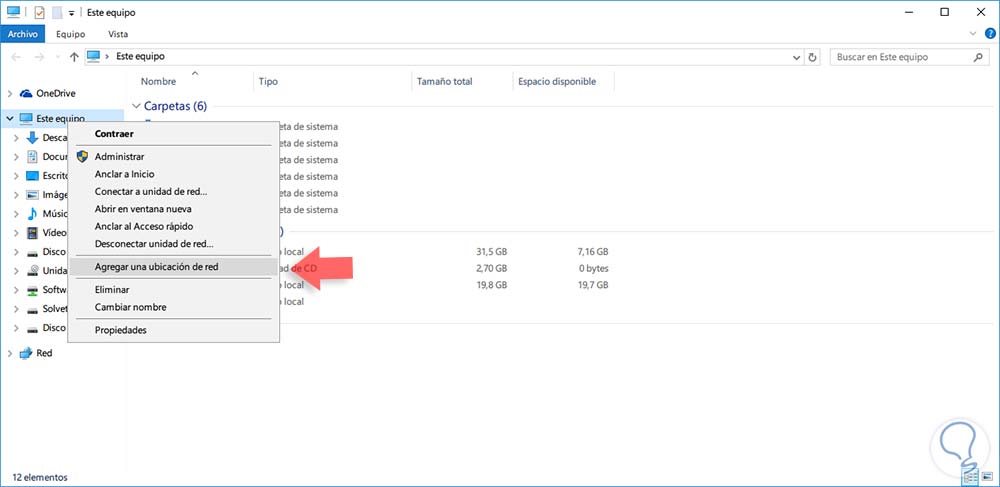Refresh the Este equipo view
The height and width of the screenshot is (487, 1000).
pyautogui.click(x=812, y=57)
